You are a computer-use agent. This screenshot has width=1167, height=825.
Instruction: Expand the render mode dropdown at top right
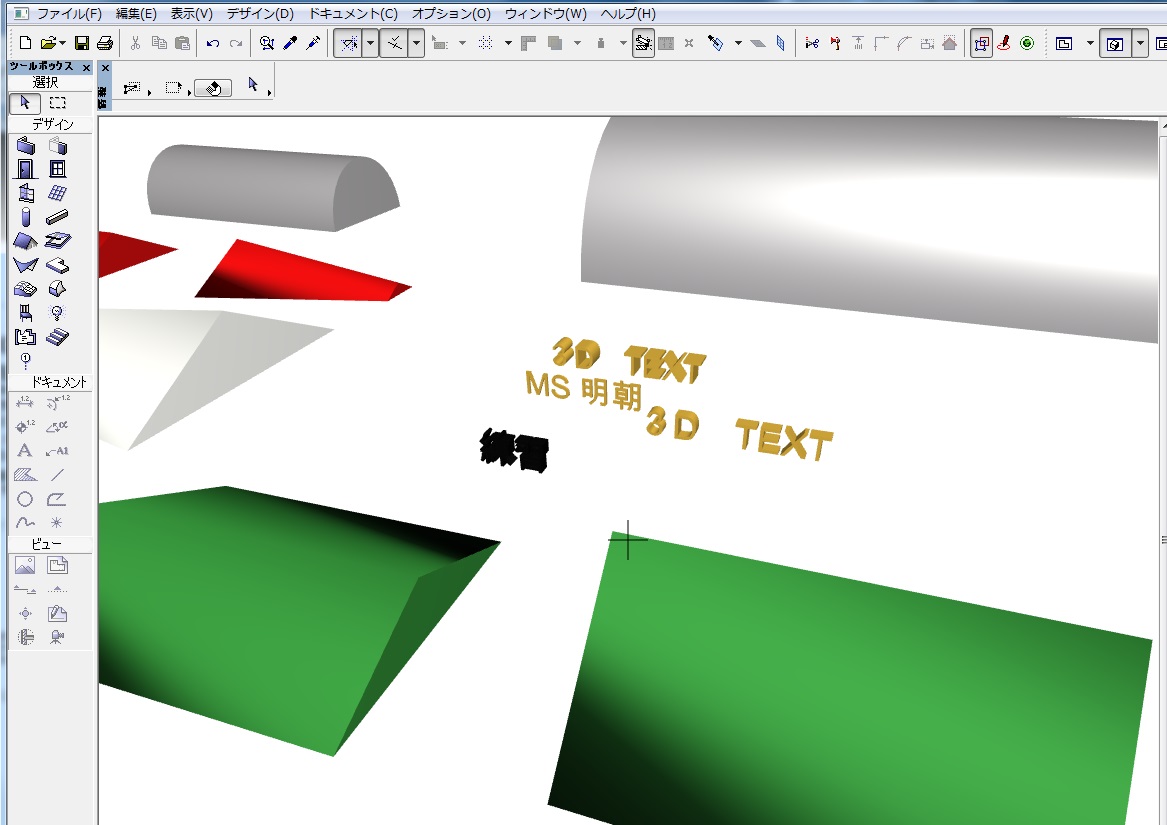click(x=1138, y=45)
